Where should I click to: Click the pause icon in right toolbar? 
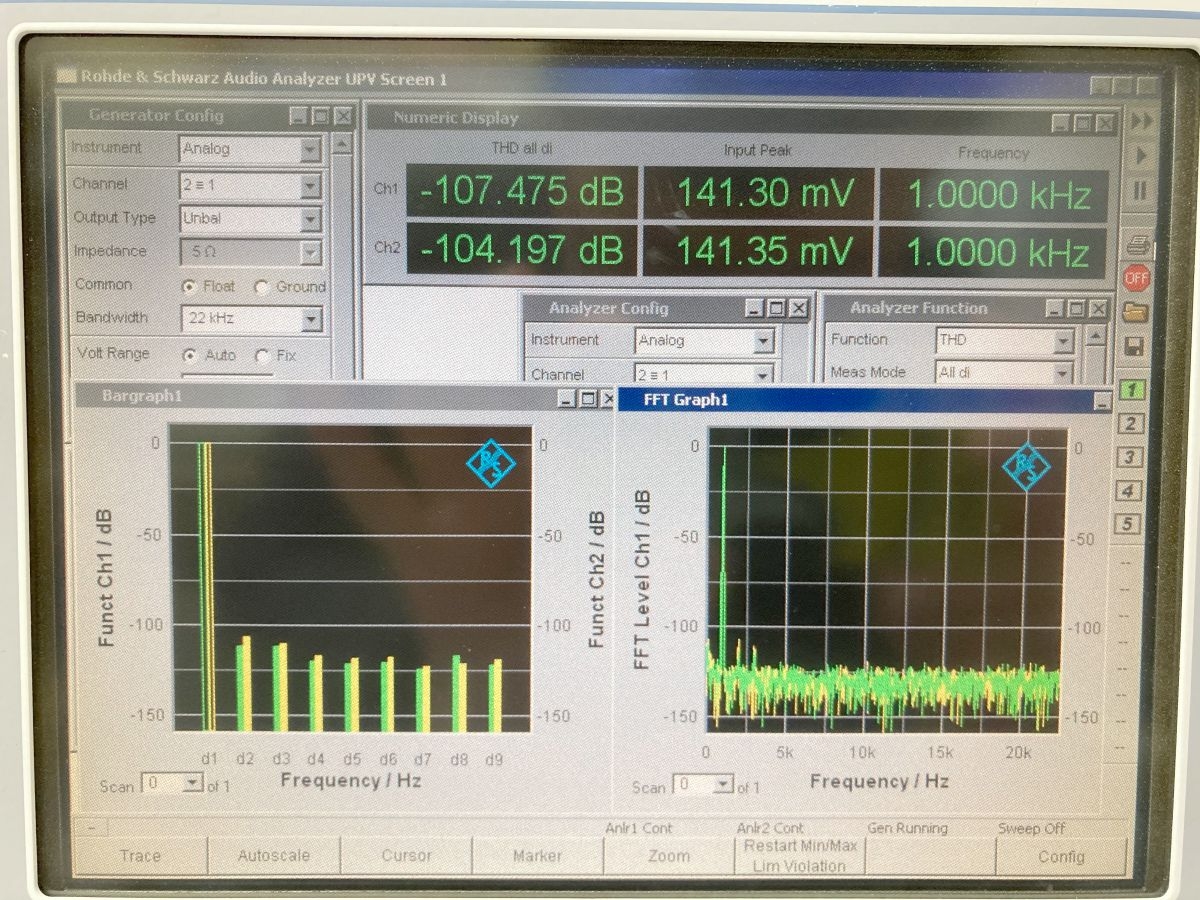click(x=1139, y=190)
